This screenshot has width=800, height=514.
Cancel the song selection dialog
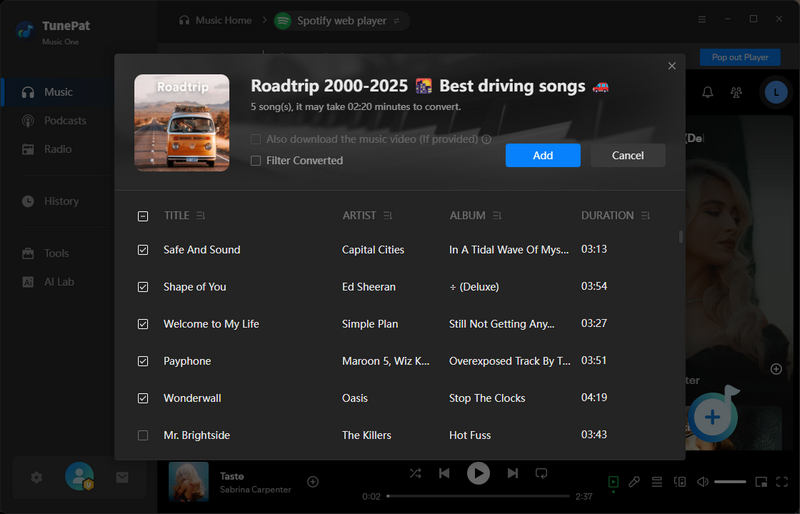[x=628, y=155]
